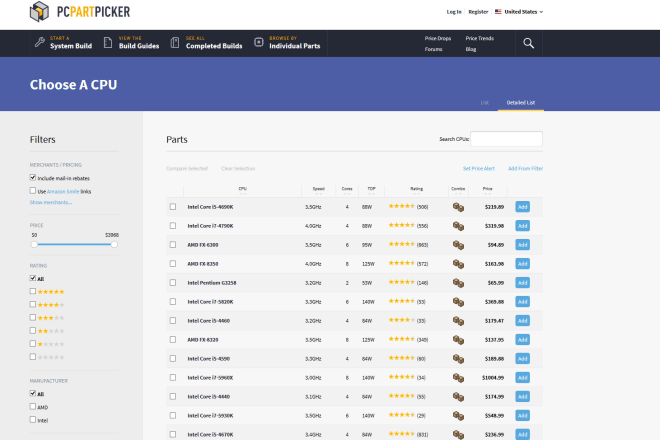Click the Log In link

(454, 12)
